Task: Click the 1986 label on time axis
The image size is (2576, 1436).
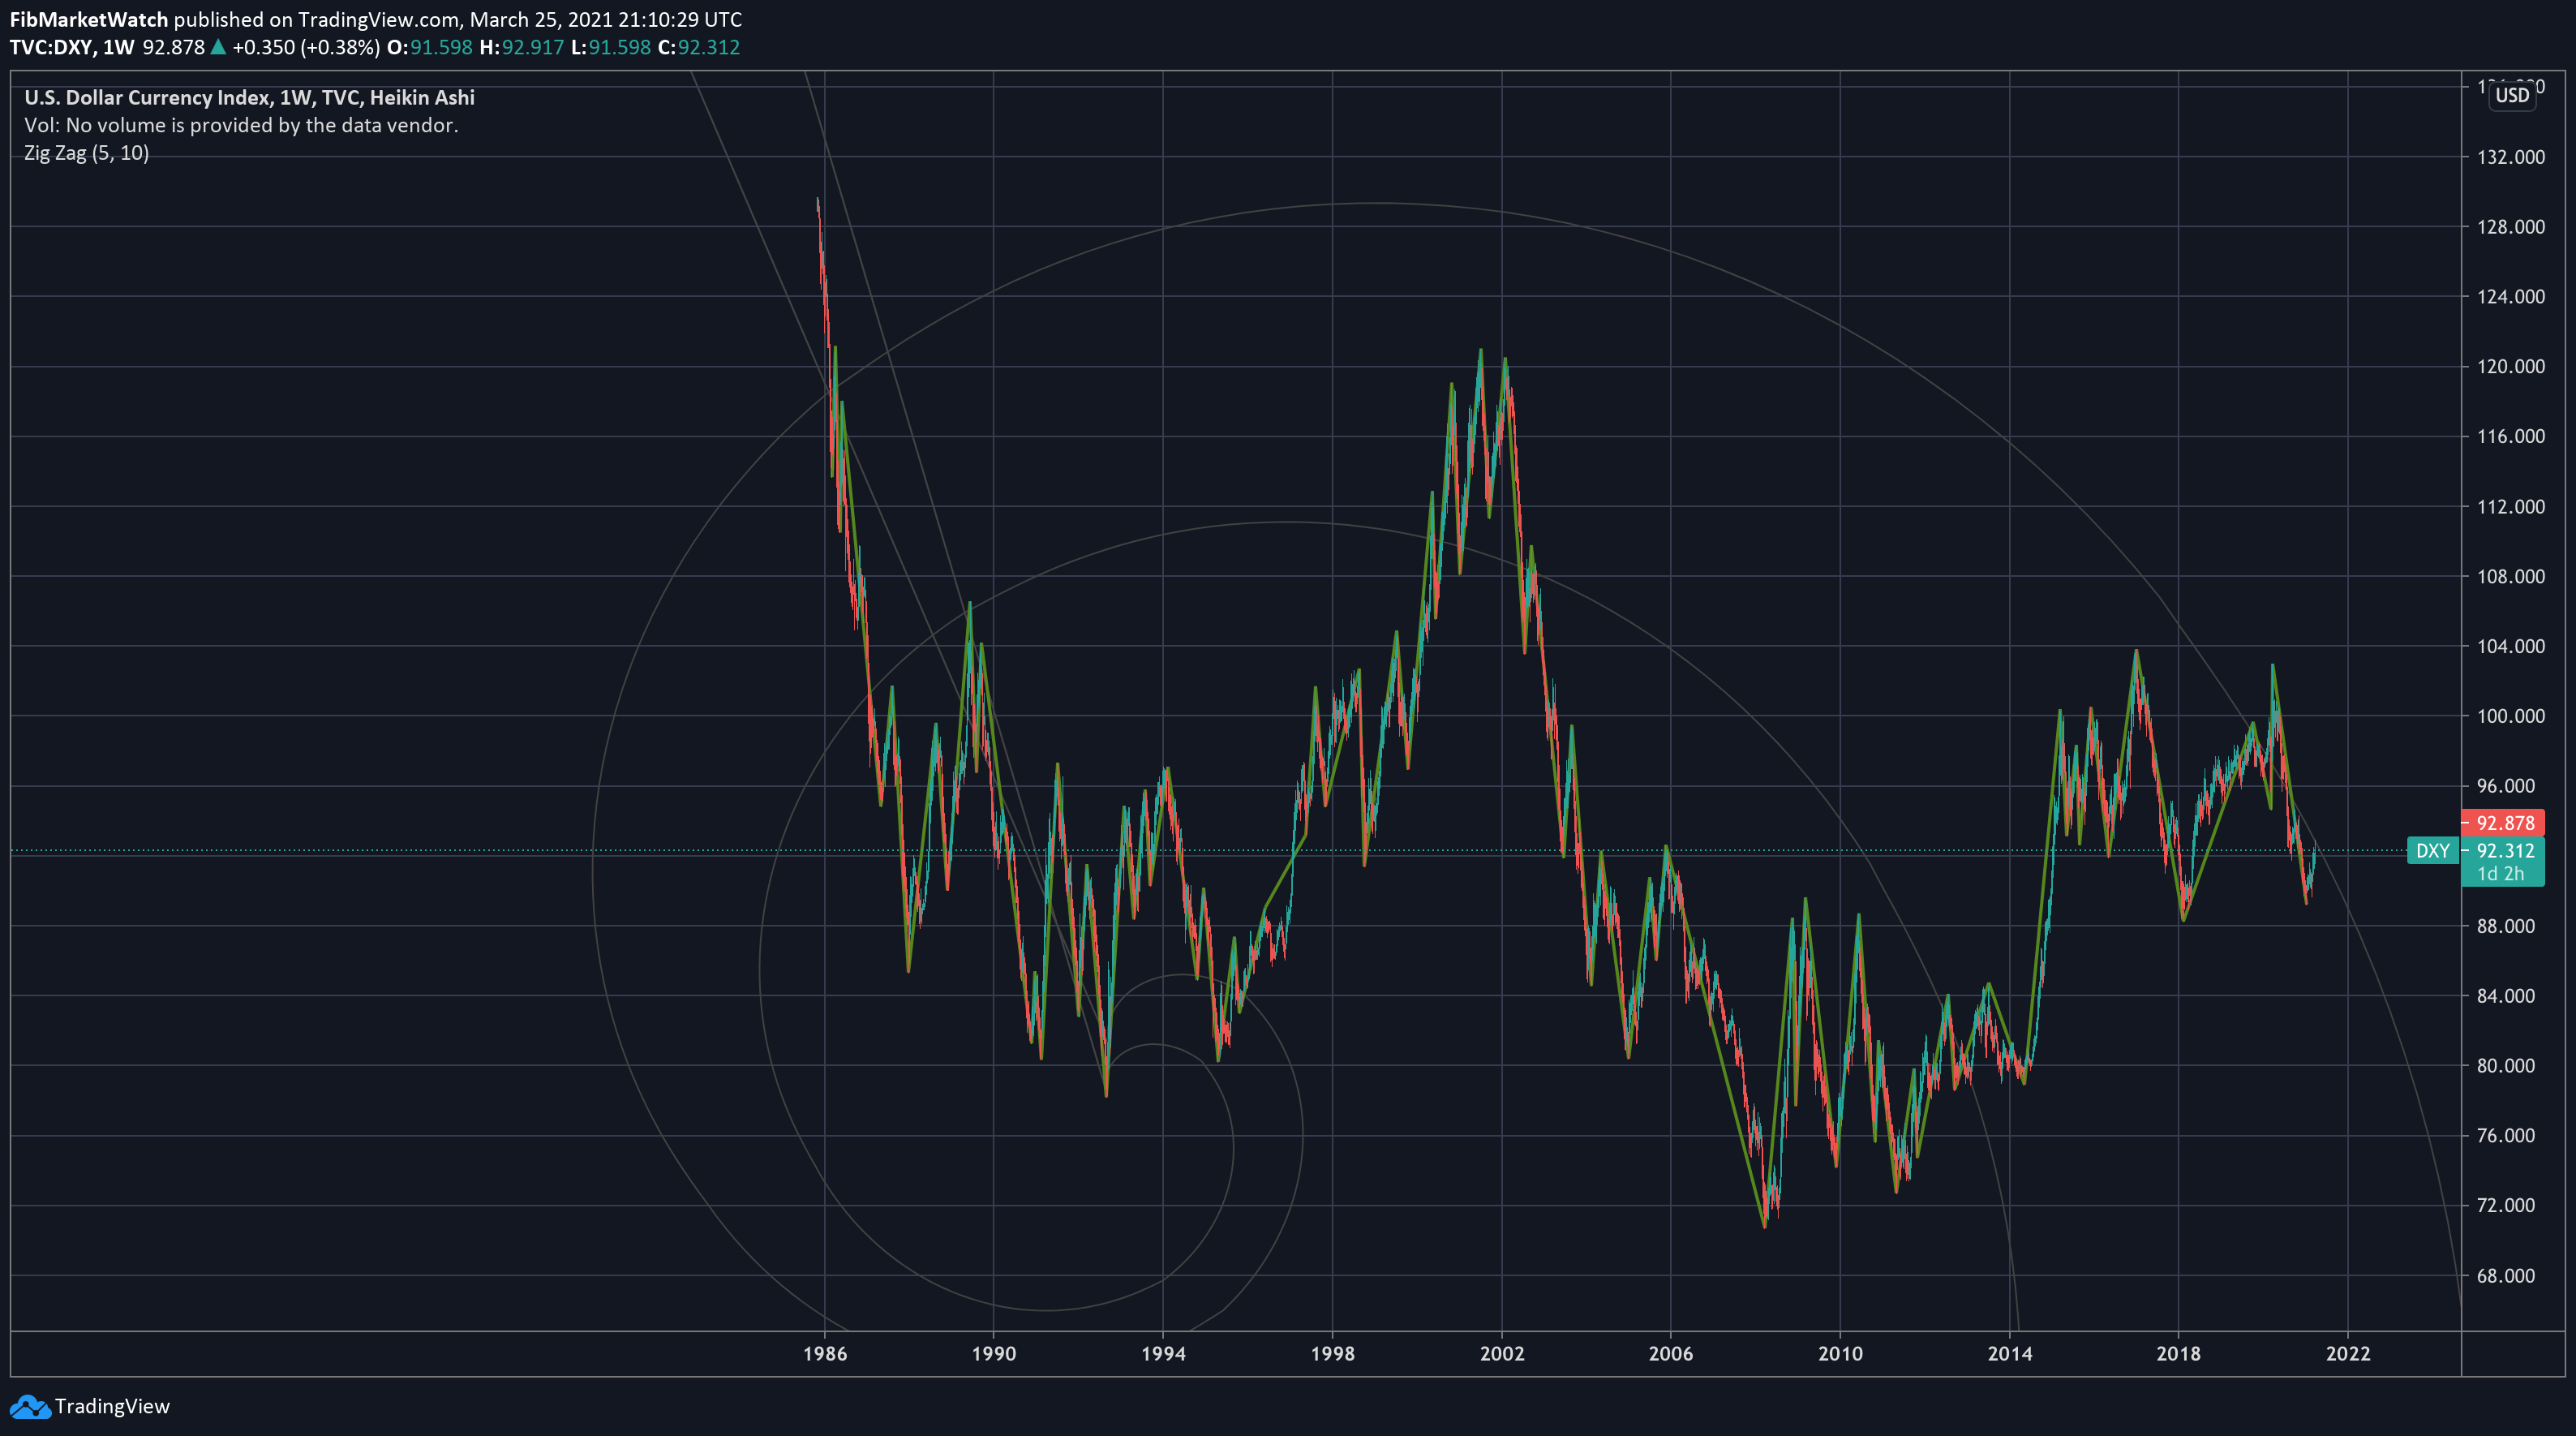Action: [825, 1354]
